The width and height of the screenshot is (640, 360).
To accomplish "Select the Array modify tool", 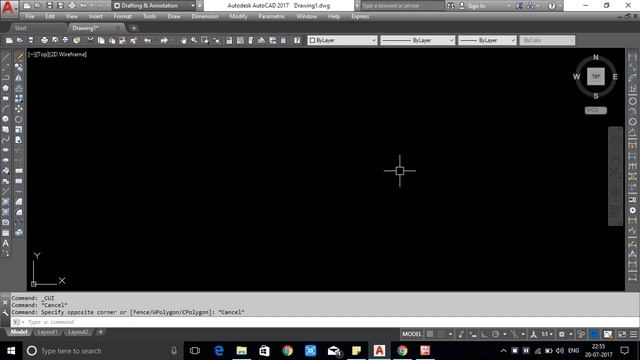I will click(x=19, y=98).
